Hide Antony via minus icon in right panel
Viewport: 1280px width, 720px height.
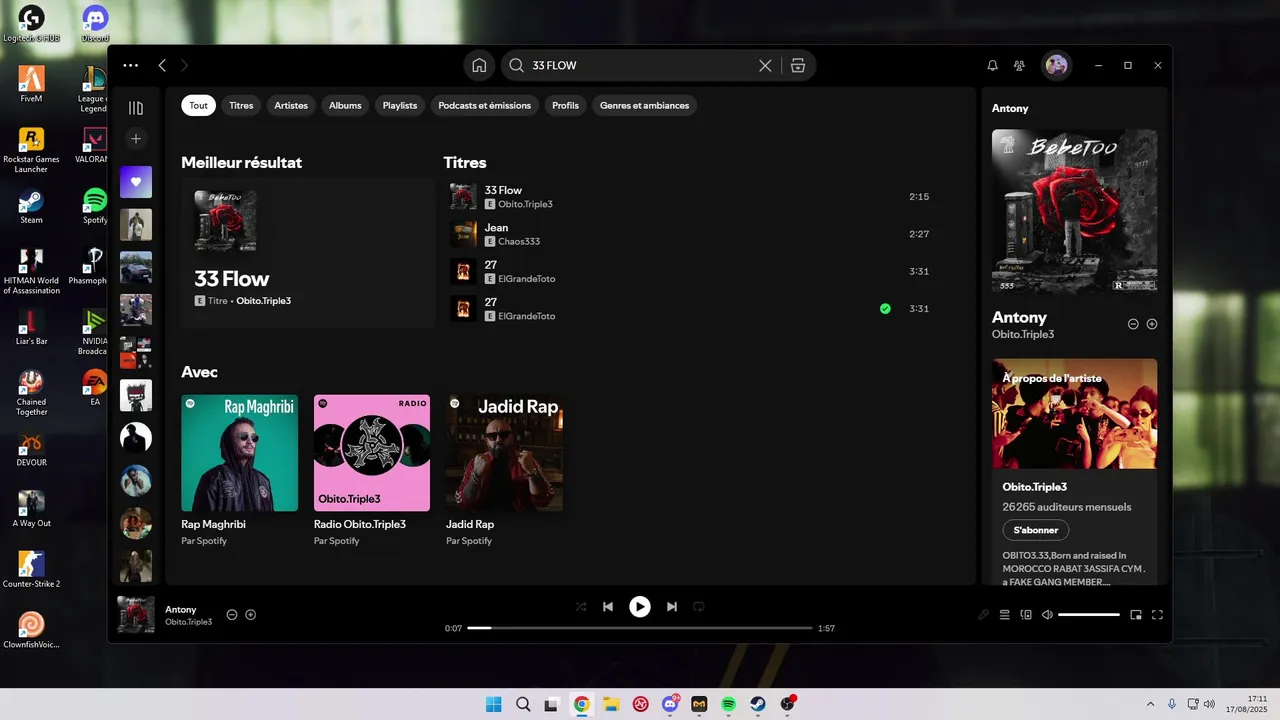pyautogui.click(x=1133, y=324)
